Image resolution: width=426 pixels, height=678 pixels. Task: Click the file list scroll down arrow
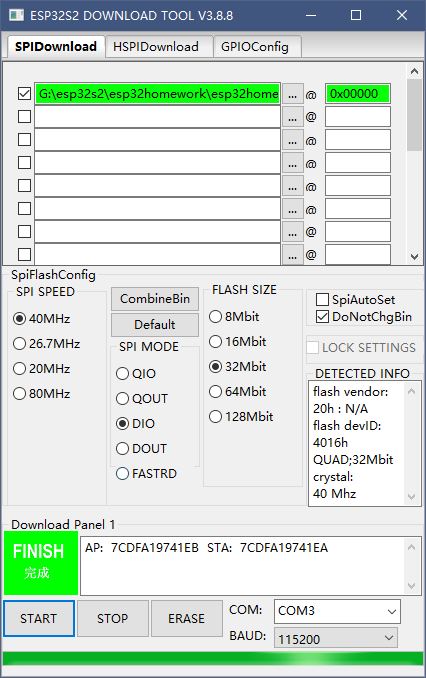pyautogui.click(x=414, y=256)
